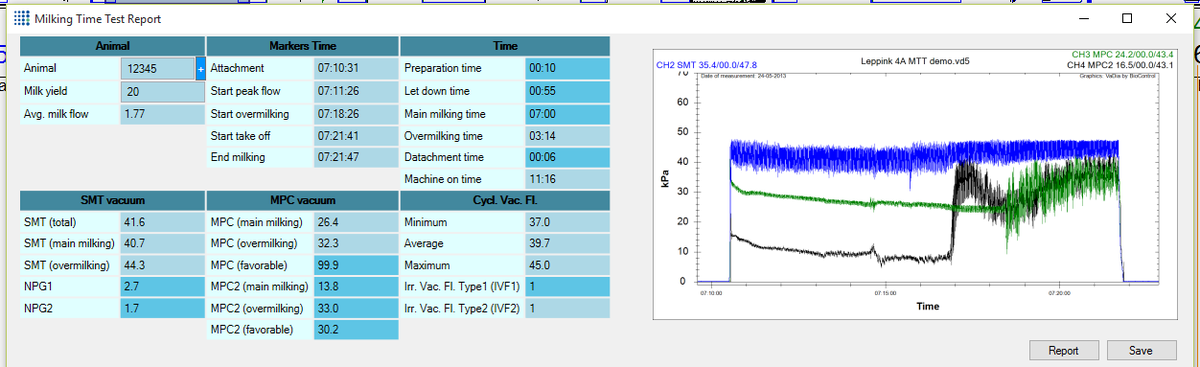This screenshot has width=1200, height=367.
Task: Select MPC (main milking) value 26.4
Action: [x=356, y=222]
